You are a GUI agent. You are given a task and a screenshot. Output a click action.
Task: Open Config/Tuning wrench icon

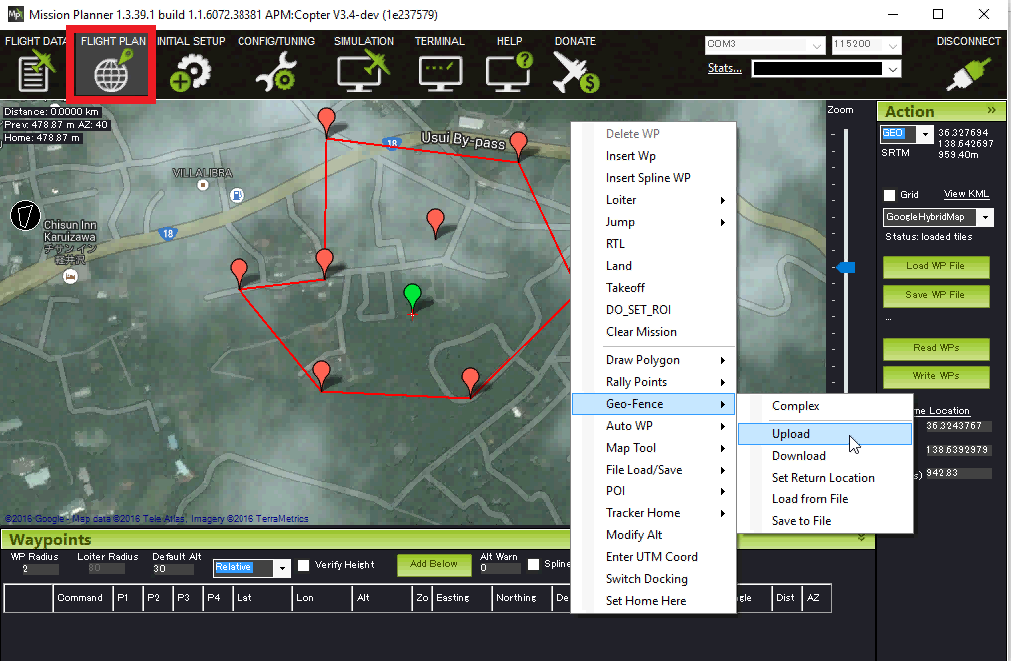point(275,72)
